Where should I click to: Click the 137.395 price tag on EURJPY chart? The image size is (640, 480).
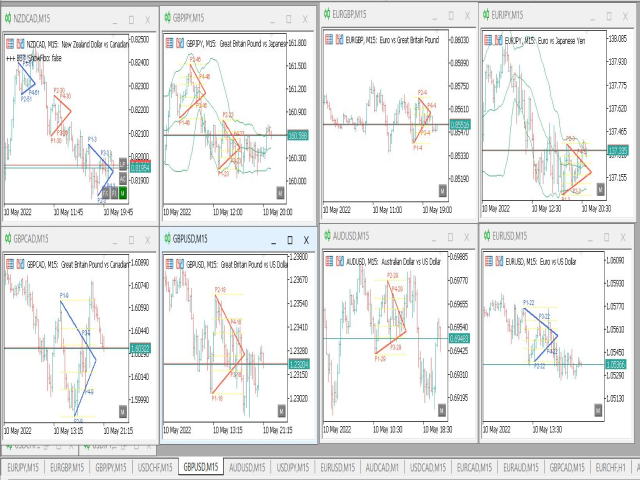coord(618,151)
